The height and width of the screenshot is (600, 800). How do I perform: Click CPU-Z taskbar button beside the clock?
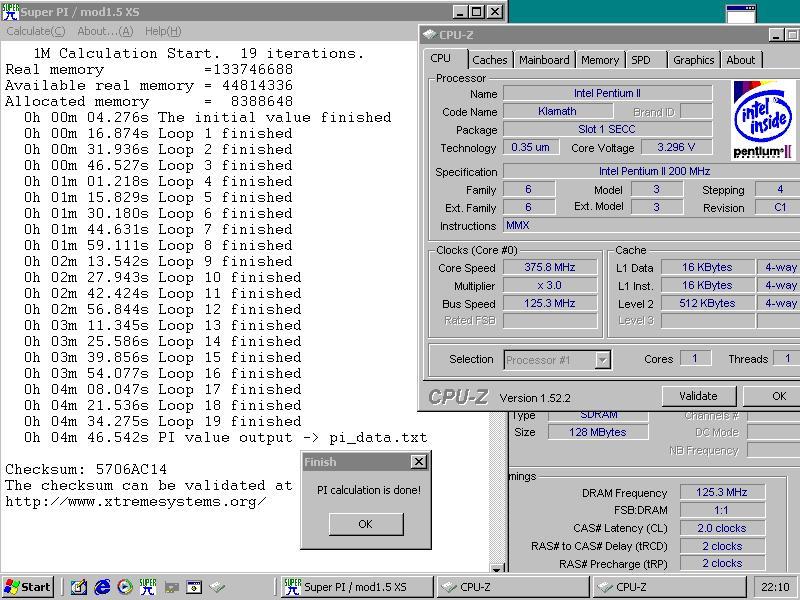669,587
